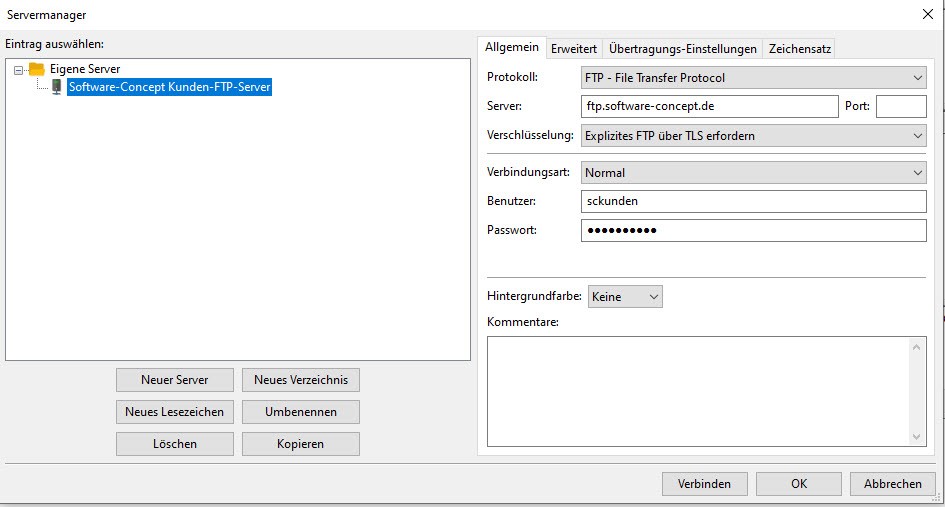The width and height of the screenshot is (945, 507).
Task: Focus the Benutzer text field
Action: coord(753,201)
